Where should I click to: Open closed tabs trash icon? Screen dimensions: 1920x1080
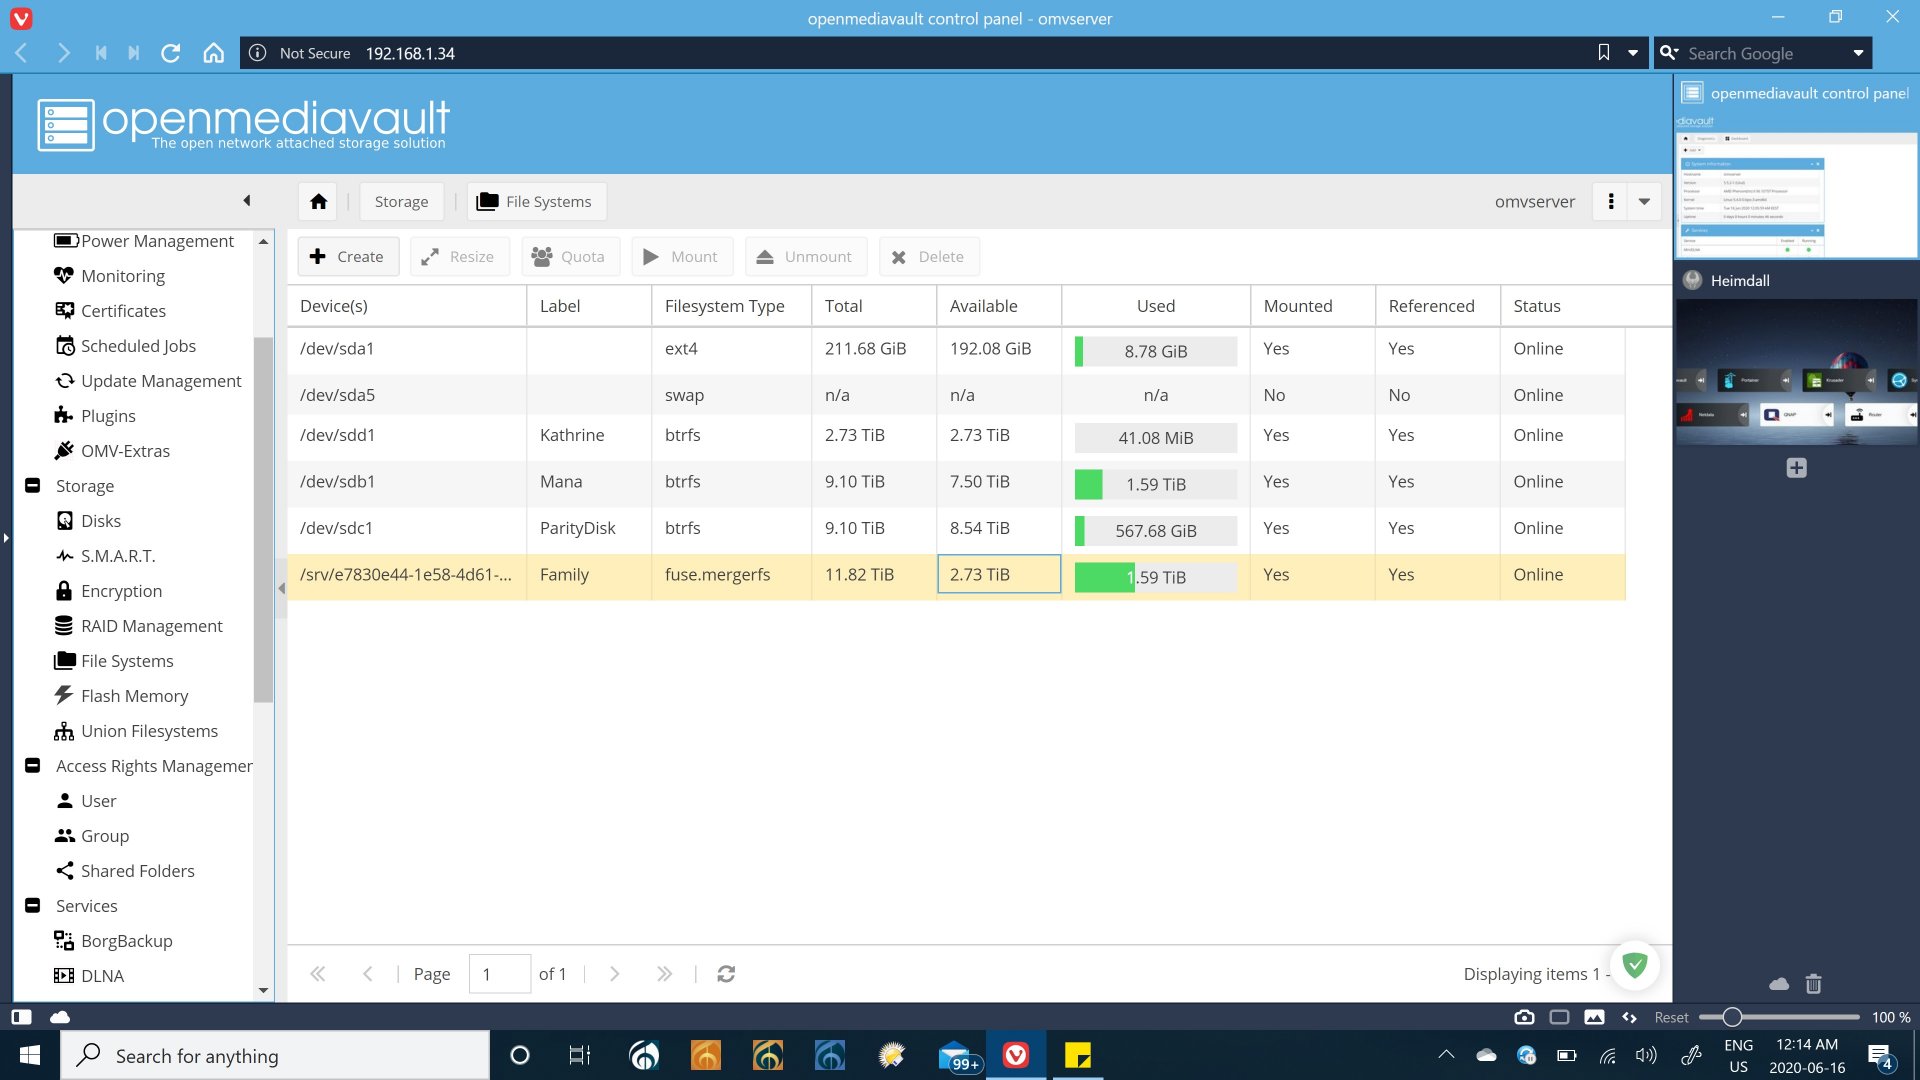1813,984
